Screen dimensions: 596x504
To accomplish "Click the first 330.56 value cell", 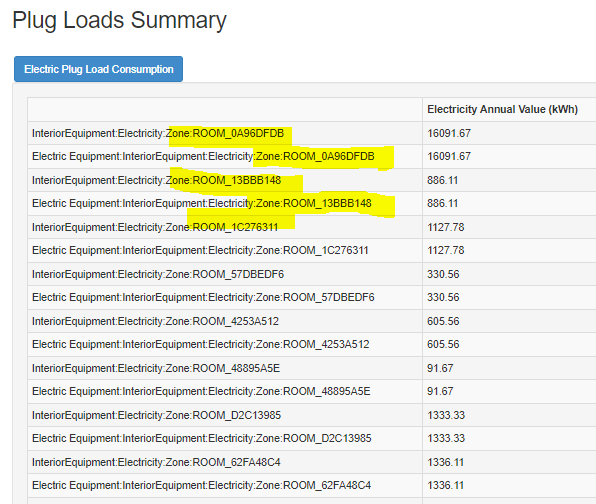I will [x=443, y=274].
